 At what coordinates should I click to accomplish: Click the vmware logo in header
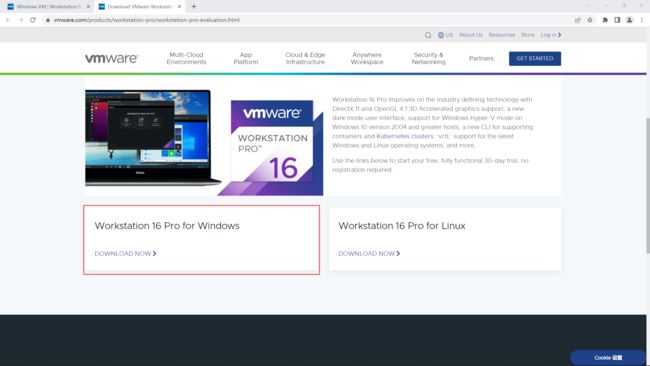[x=112, y=58]
